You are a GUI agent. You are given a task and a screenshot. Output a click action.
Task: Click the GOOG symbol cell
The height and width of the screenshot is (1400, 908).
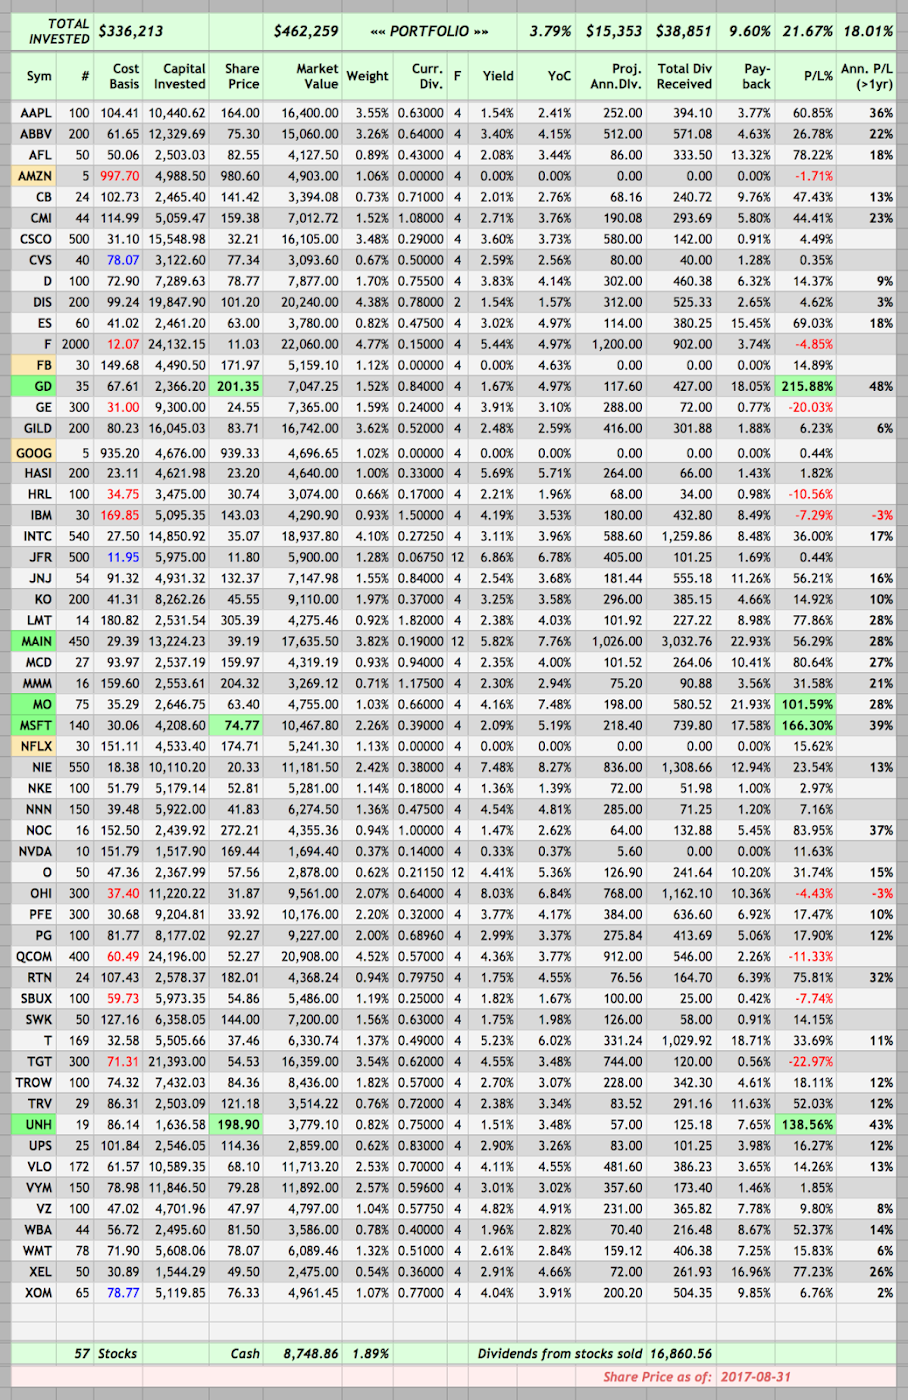pos(36,452)
